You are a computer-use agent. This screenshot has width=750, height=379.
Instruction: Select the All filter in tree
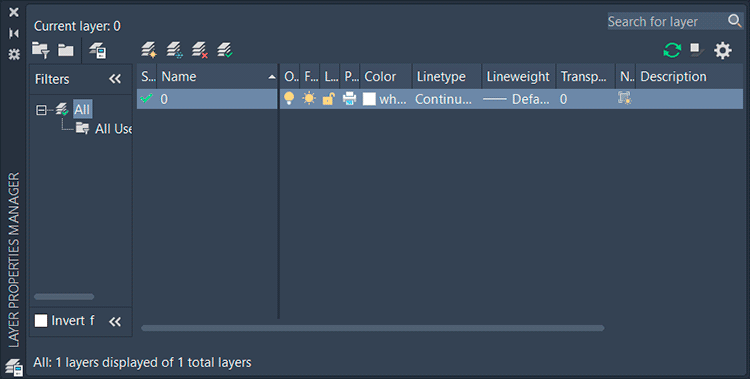[82, 109]
